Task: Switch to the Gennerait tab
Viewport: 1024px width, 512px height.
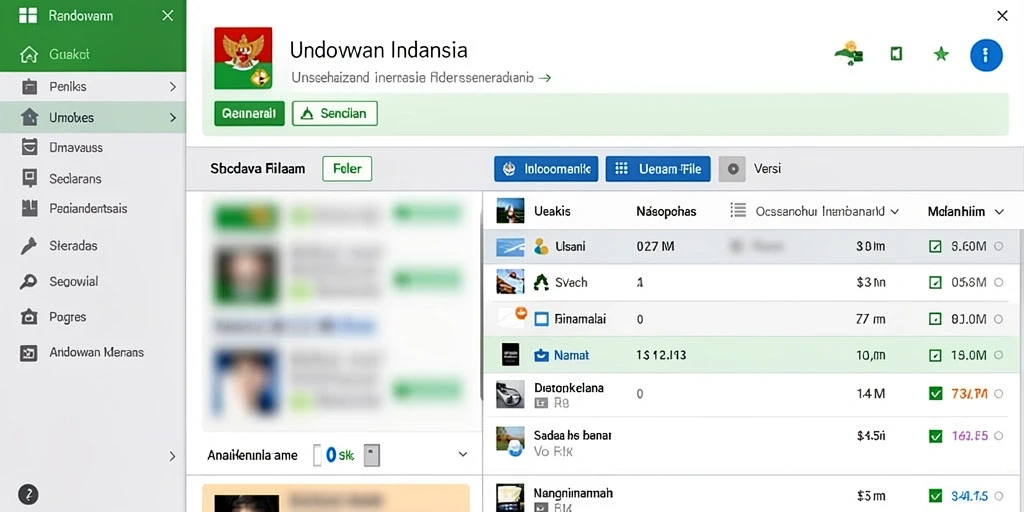Action: click(249, 113)
